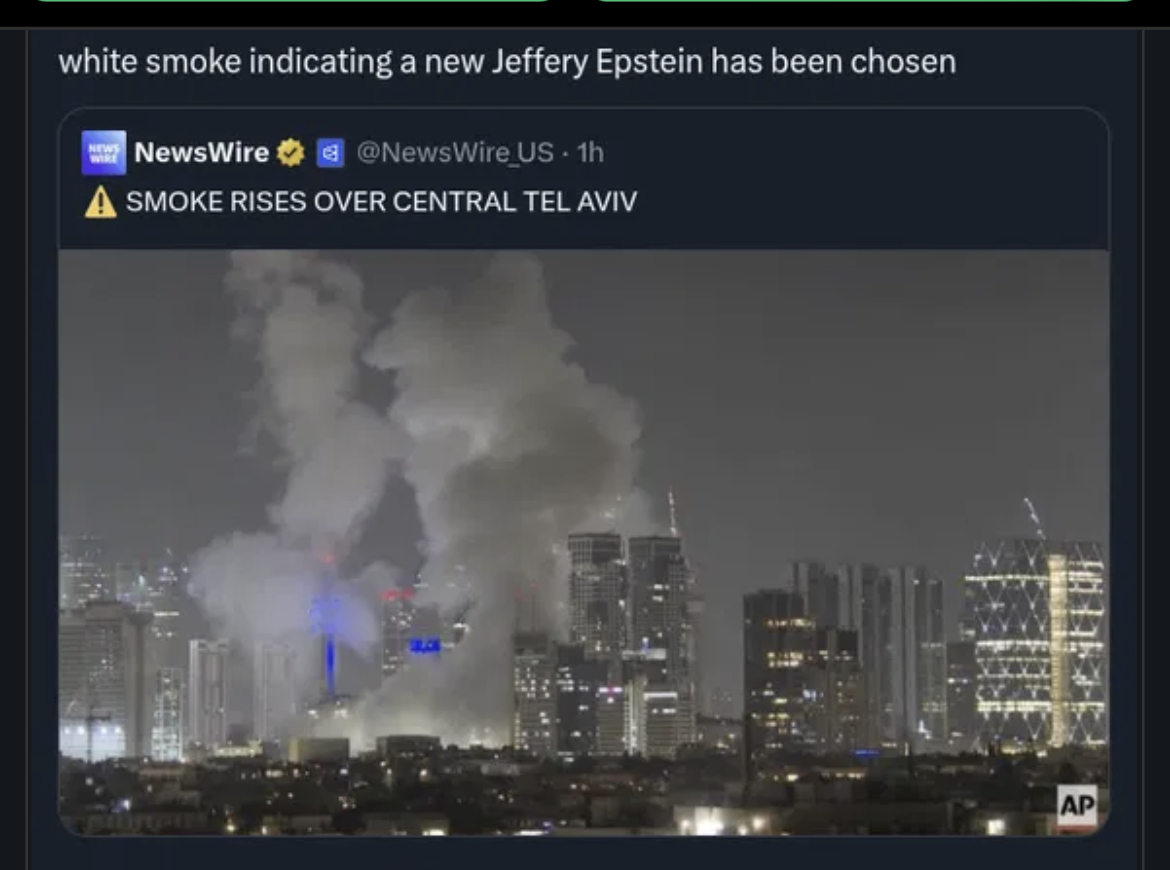Image resolution: width=1170 pixels, height=870 pixels.
Task: Open the NewsWire profile avatar
Action: (104, 152)
